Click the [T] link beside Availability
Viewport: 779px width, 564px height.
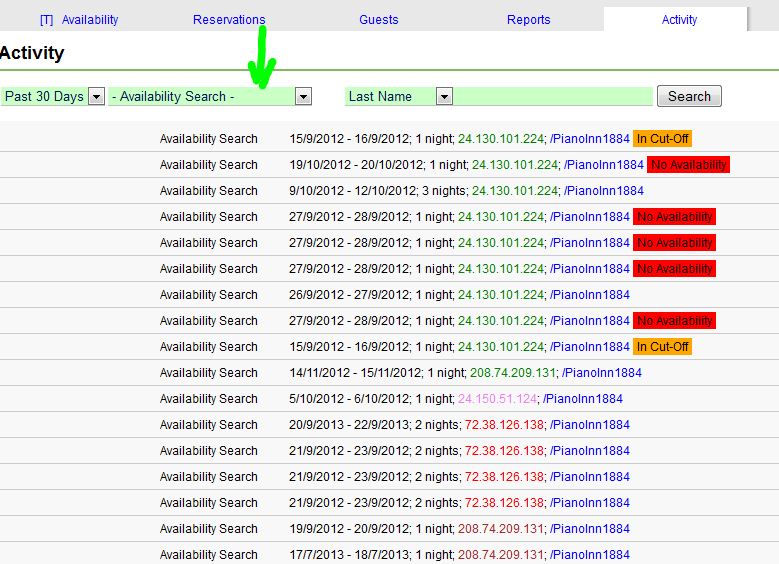[x=46, y=20]
